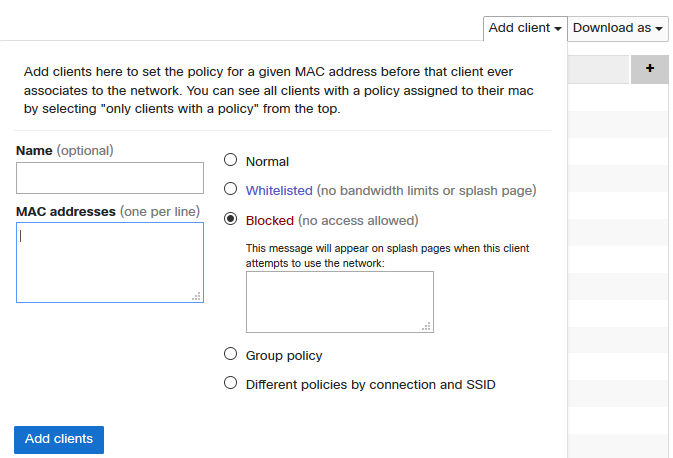Select the Normal policy radio button

click(x=231, y=160)
